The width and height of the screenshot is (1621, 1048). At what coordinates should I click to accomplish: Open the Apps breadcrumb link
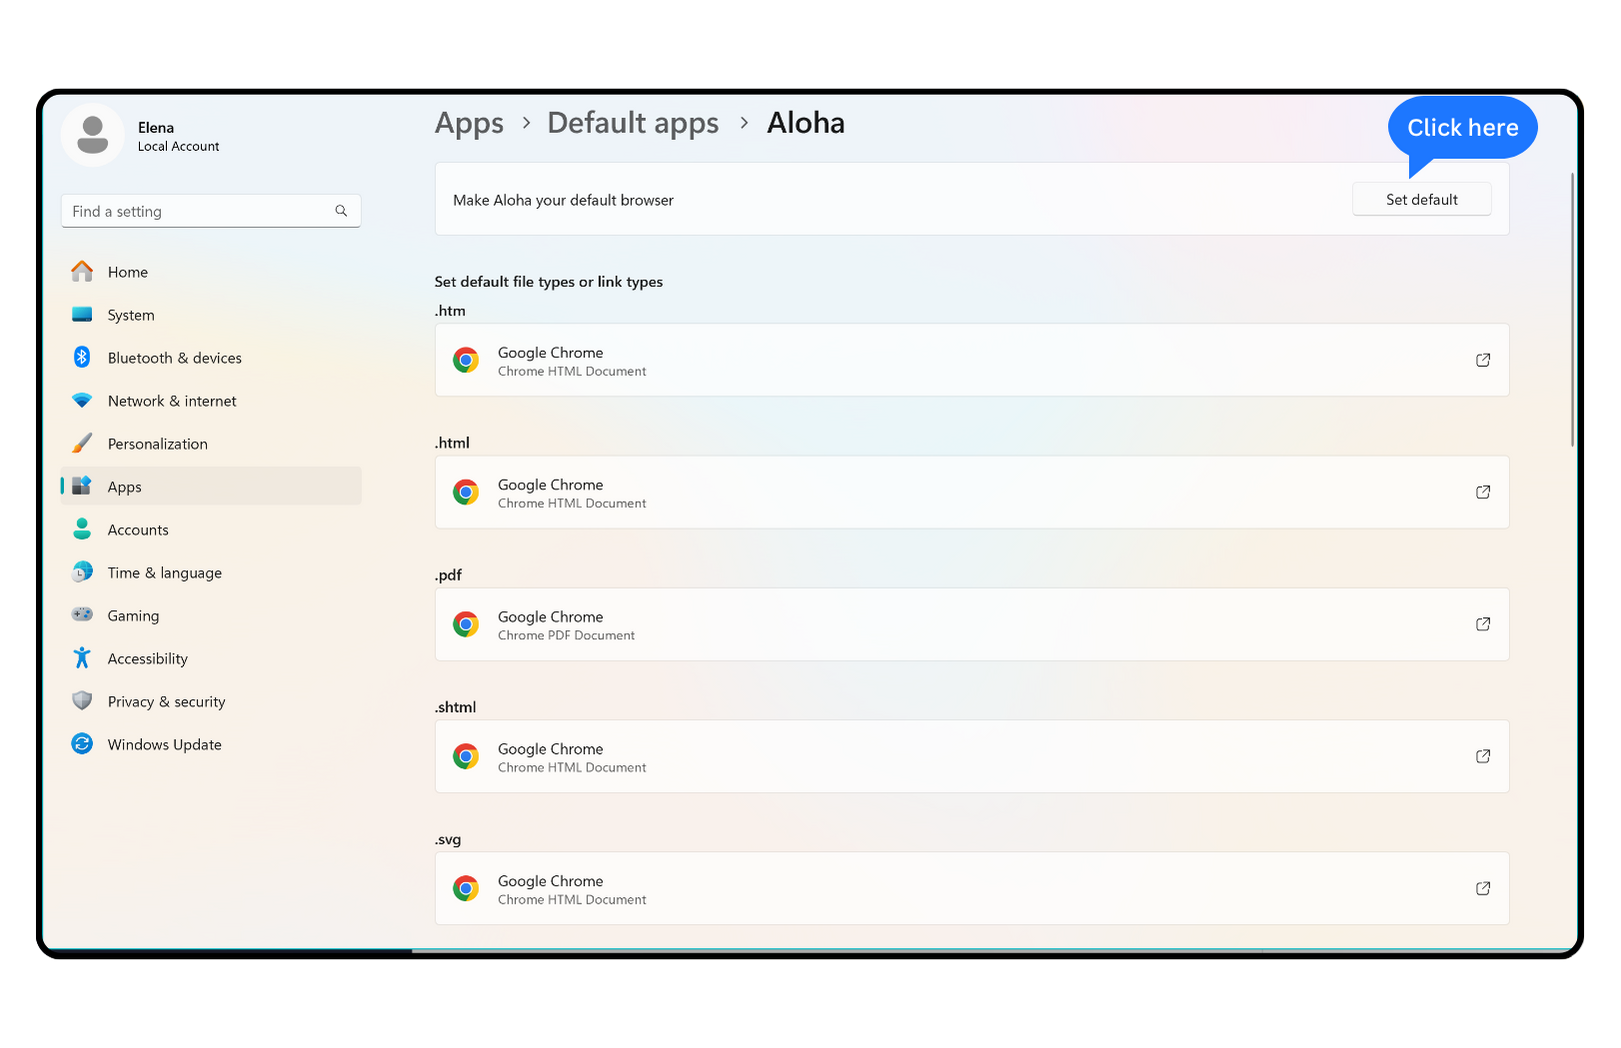469,123
